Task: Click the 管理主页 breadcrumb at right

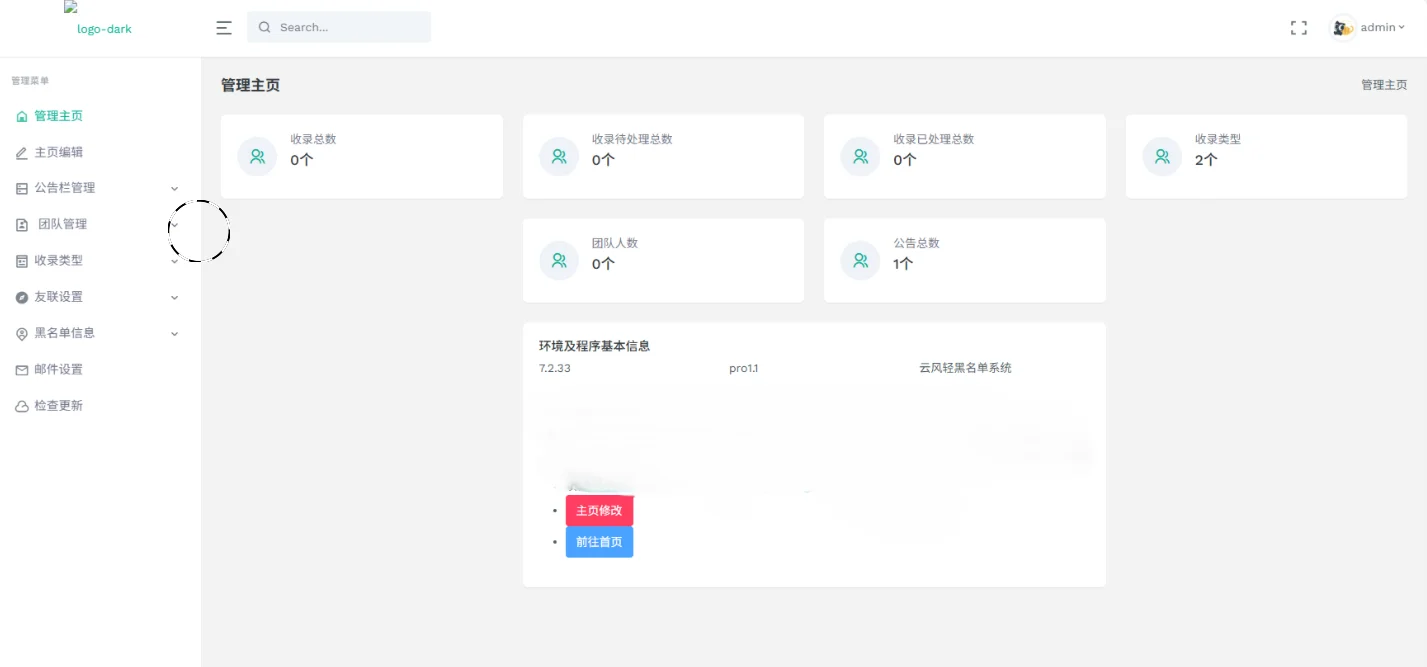Action: 1384,85
